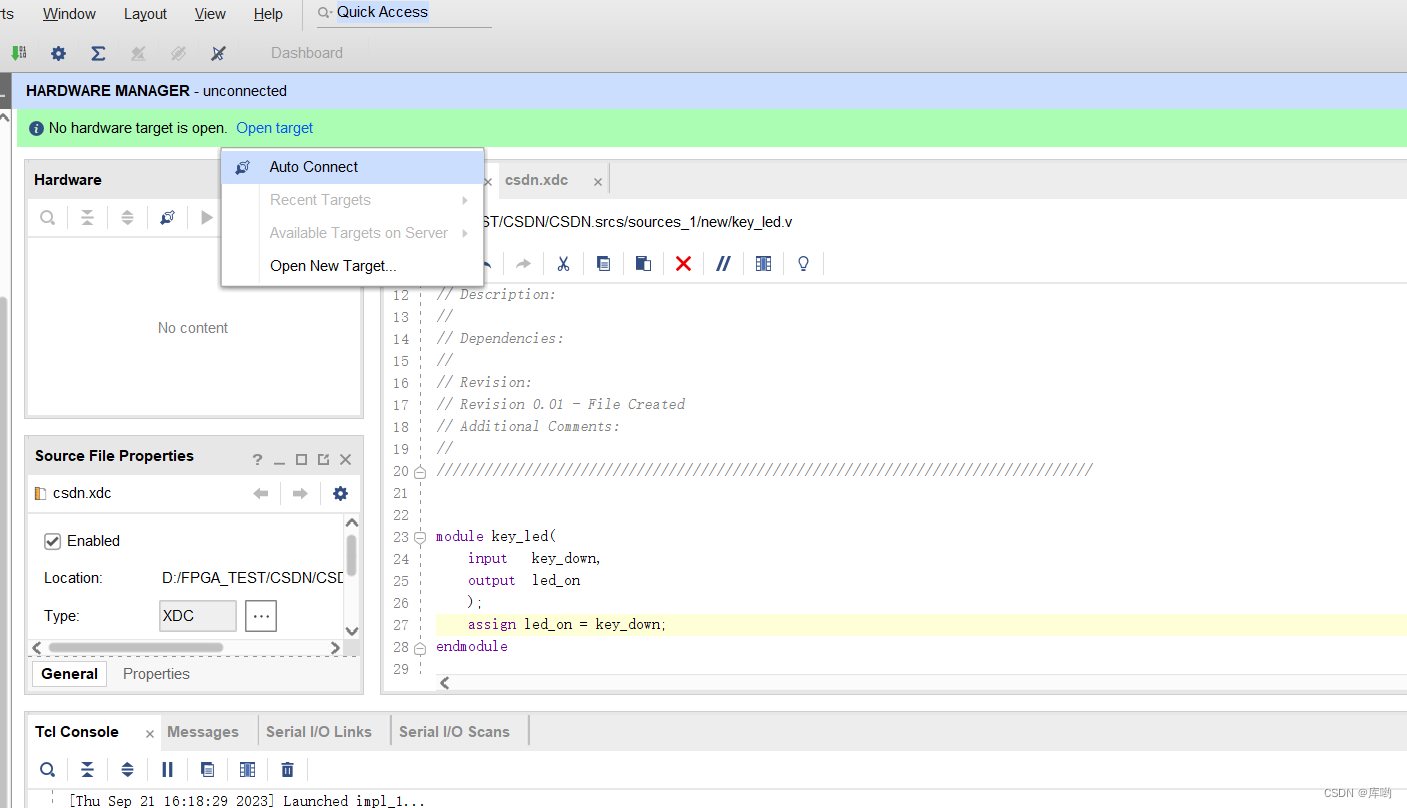Screen dimensions: 1407x808
Task: Click the Open target link
Action: tap(274, 128)
